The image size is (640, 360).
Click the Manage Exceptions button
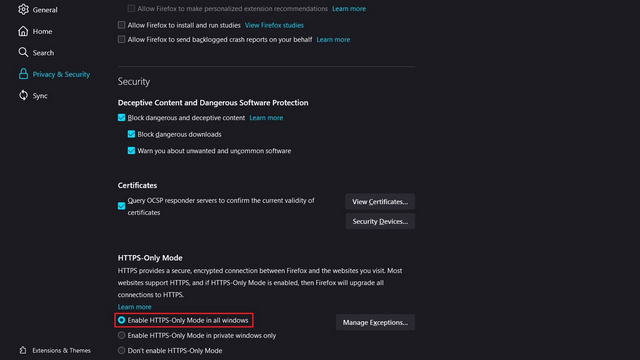pyautogui.click(x=375, y=322)
